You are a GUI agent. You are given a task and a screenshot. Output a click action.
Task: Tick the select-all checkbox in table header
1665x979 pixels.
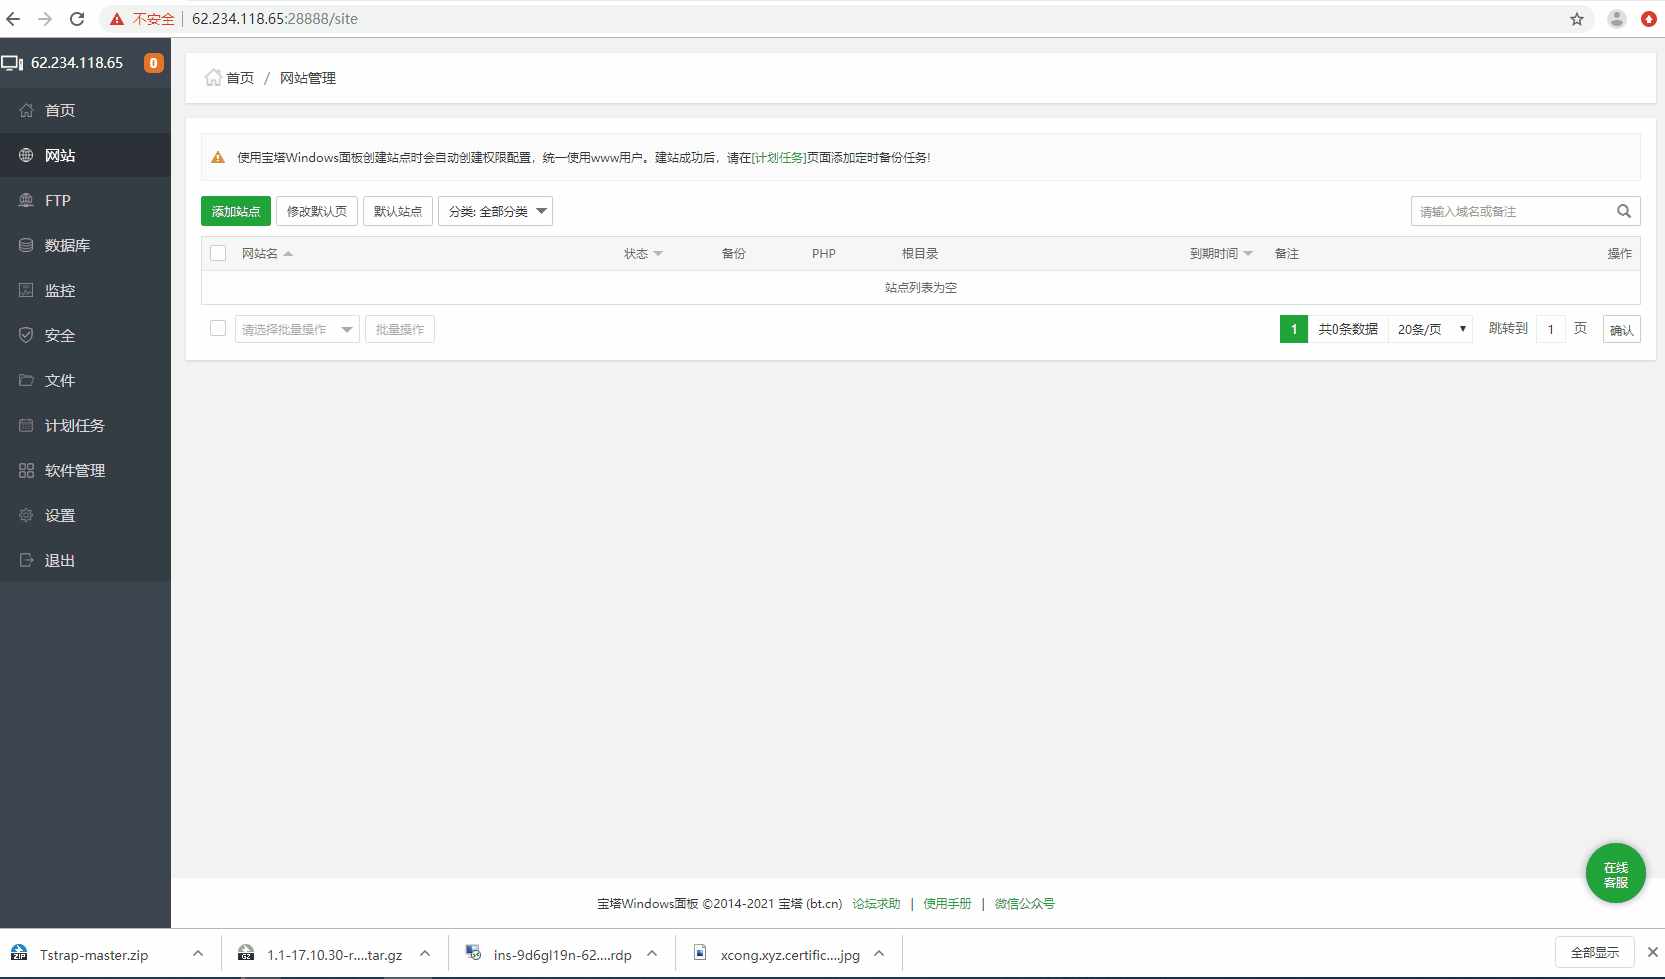tap(218, 253)
